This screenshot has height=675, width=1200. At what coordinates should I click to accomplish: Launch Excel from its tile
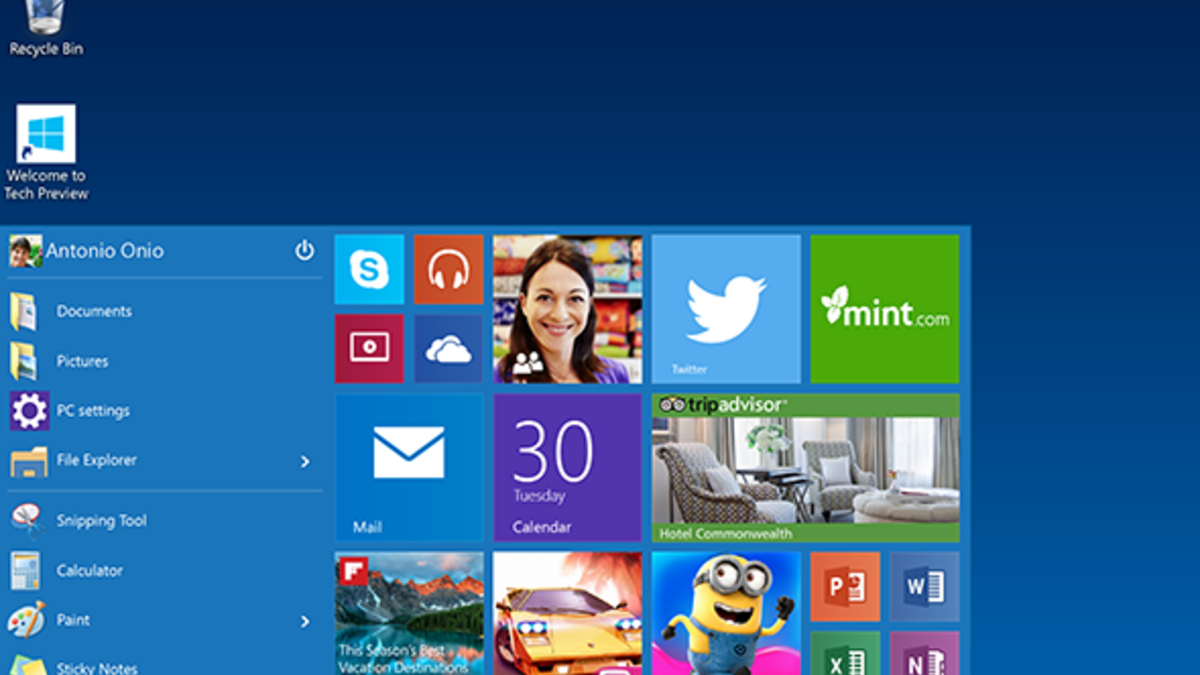click(845, 653)
